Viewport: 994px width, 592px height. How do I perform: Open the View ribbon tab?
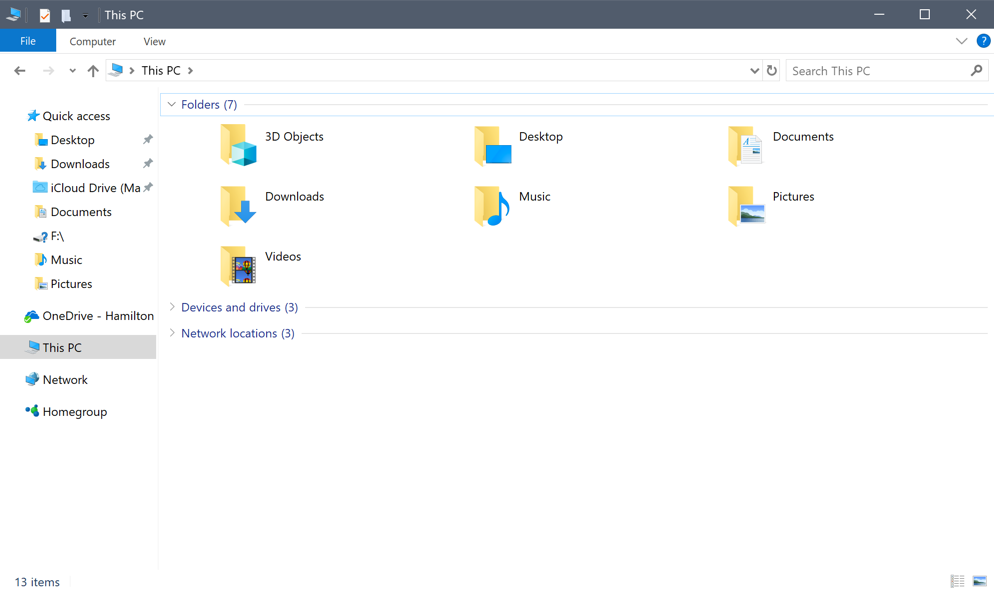tap(154, 41)
